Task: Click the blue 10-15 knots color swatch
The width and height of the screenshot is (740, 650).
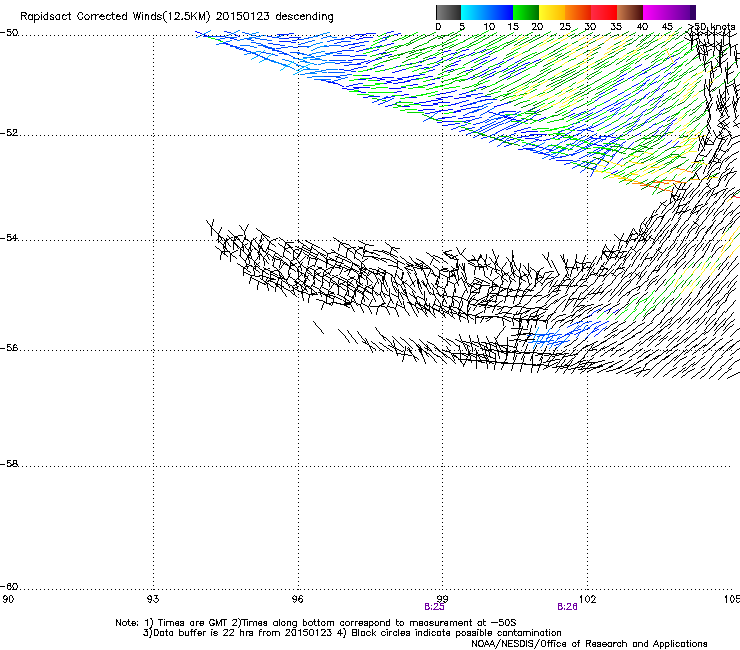Action: tap(500, 12)
